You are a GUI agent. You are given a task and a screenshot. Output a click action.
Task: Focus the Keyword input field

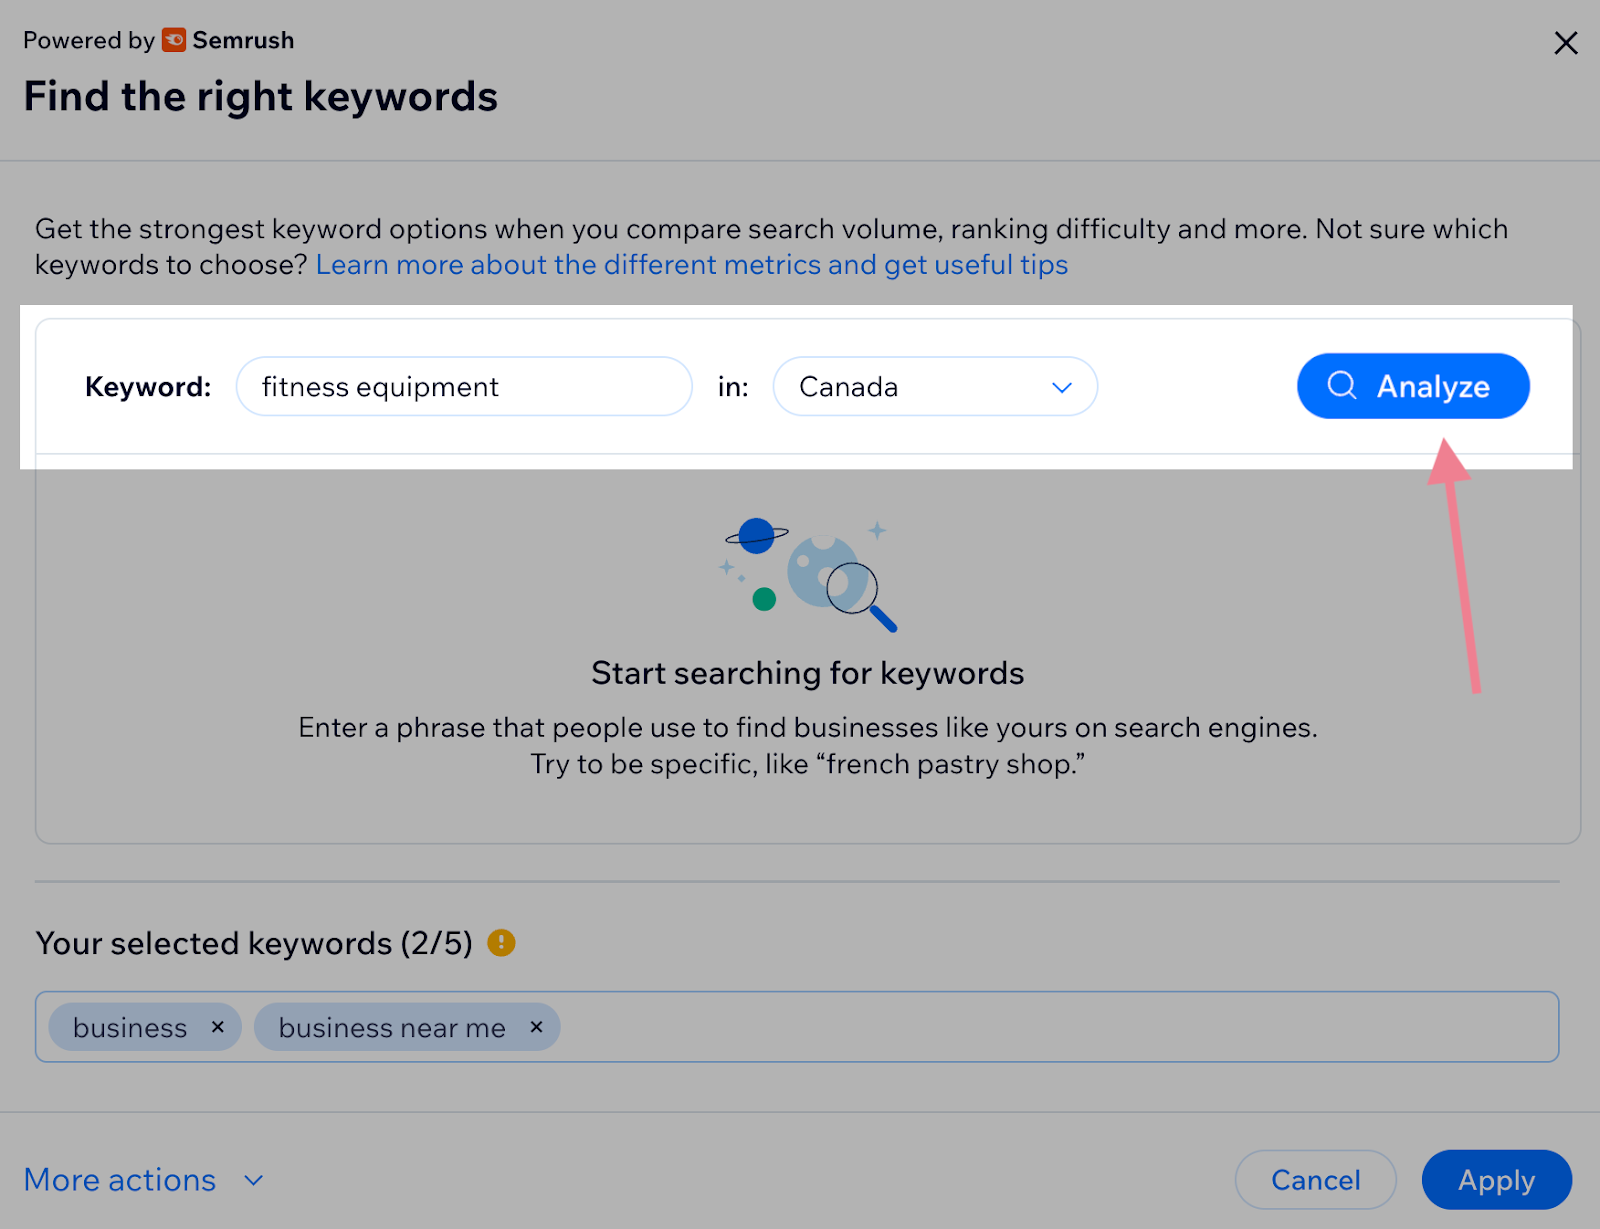tap(463, 387)
